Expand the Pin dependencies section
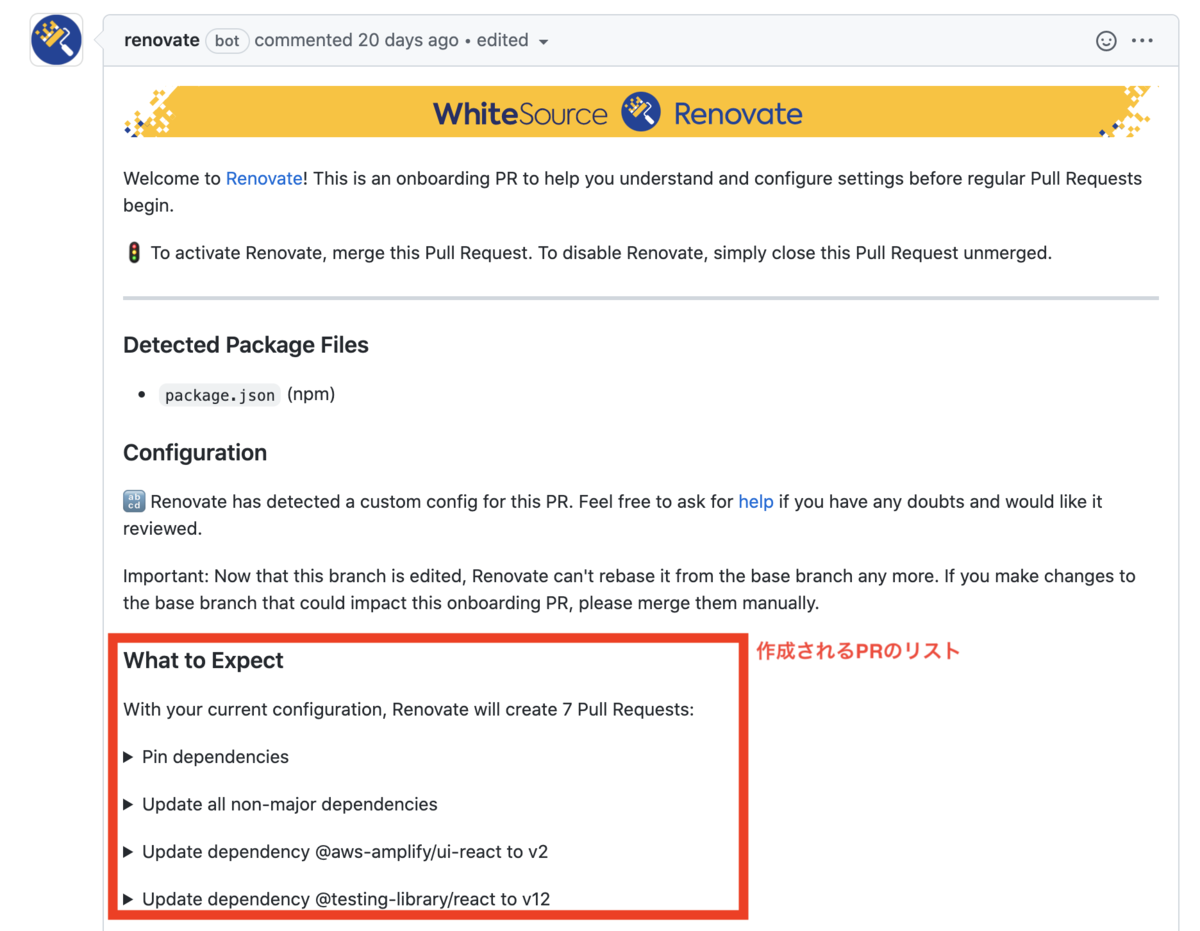 pyautogui.click(x=206, y=757)
